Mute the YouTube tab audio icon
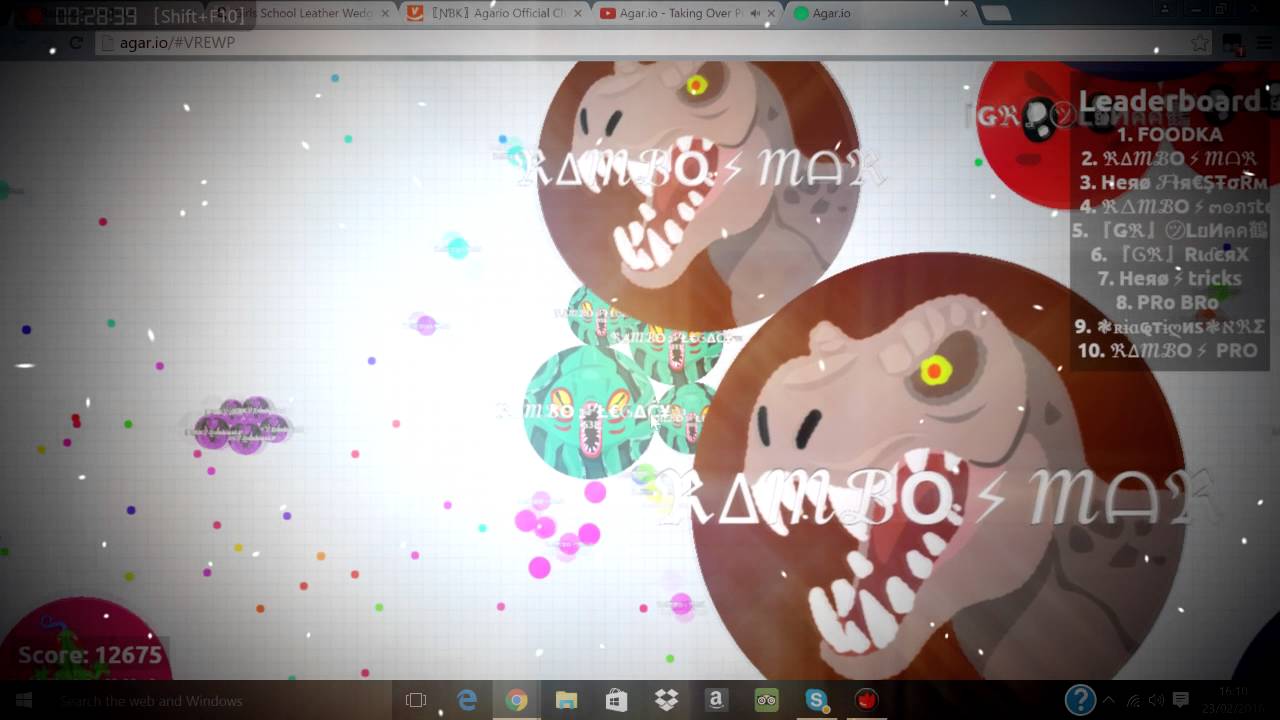 (x=755, y=13)
